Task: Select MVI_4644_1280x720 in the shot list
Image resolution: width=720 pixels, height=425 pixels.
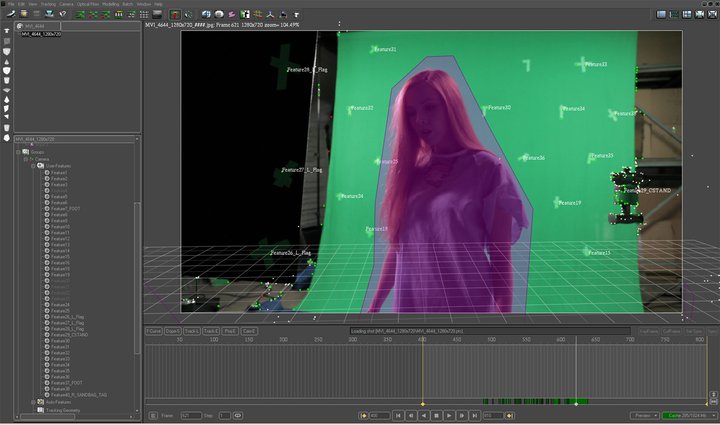Action: coord(41,34)
